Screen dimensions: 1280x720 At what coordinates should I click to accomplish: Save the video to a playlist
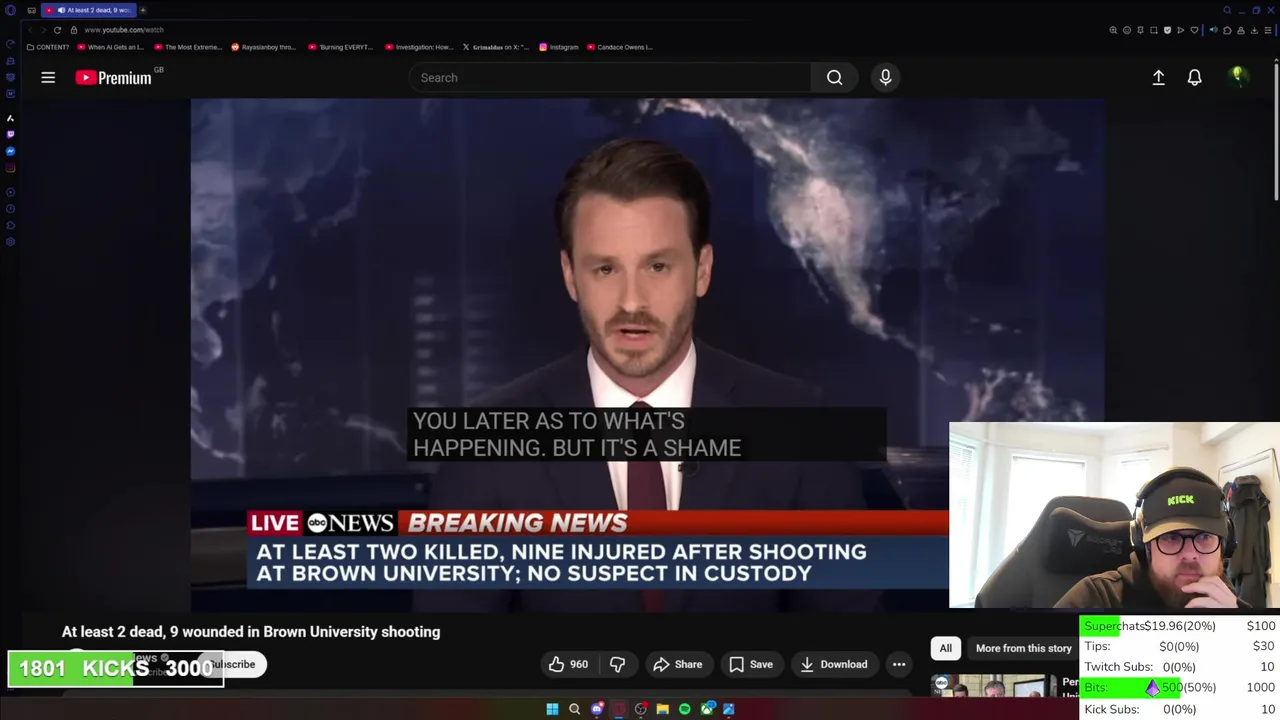[x=751, y=664]
